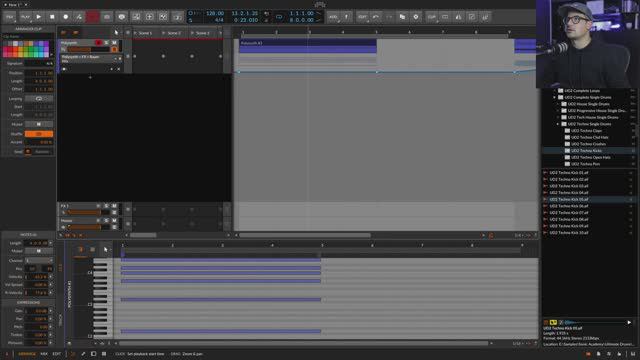This screenshot has height=360, width=640.
Task: Toggle the arranger loop button beside the position display
Action: click(x=279, y=17)
